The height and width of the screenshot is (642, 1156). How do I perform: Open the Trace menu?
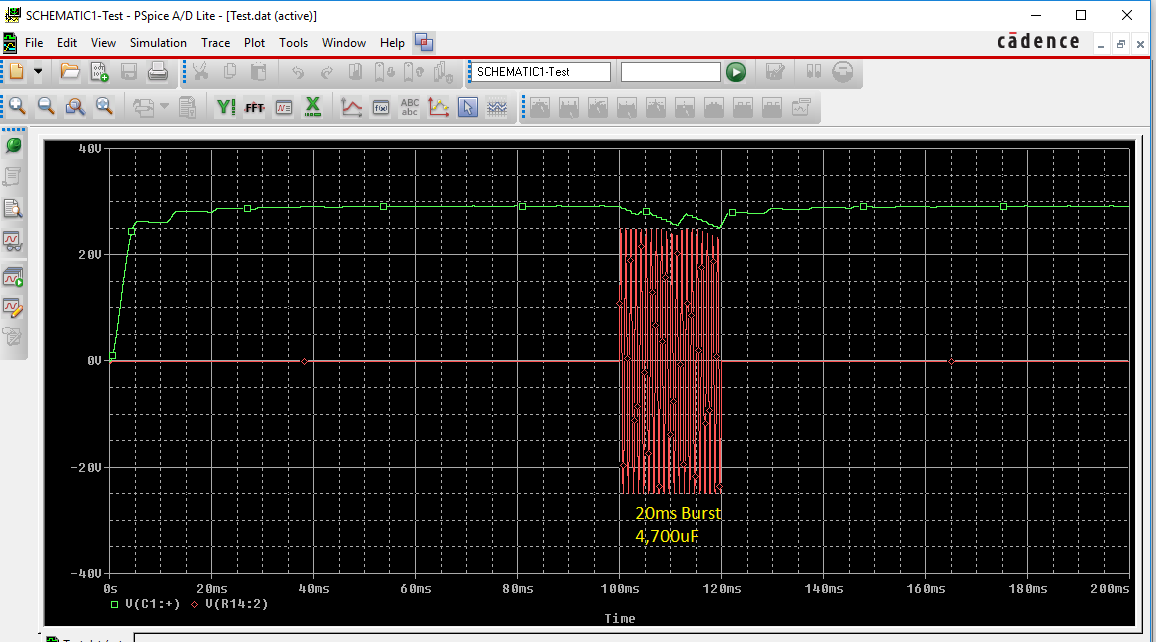[216, 43]
